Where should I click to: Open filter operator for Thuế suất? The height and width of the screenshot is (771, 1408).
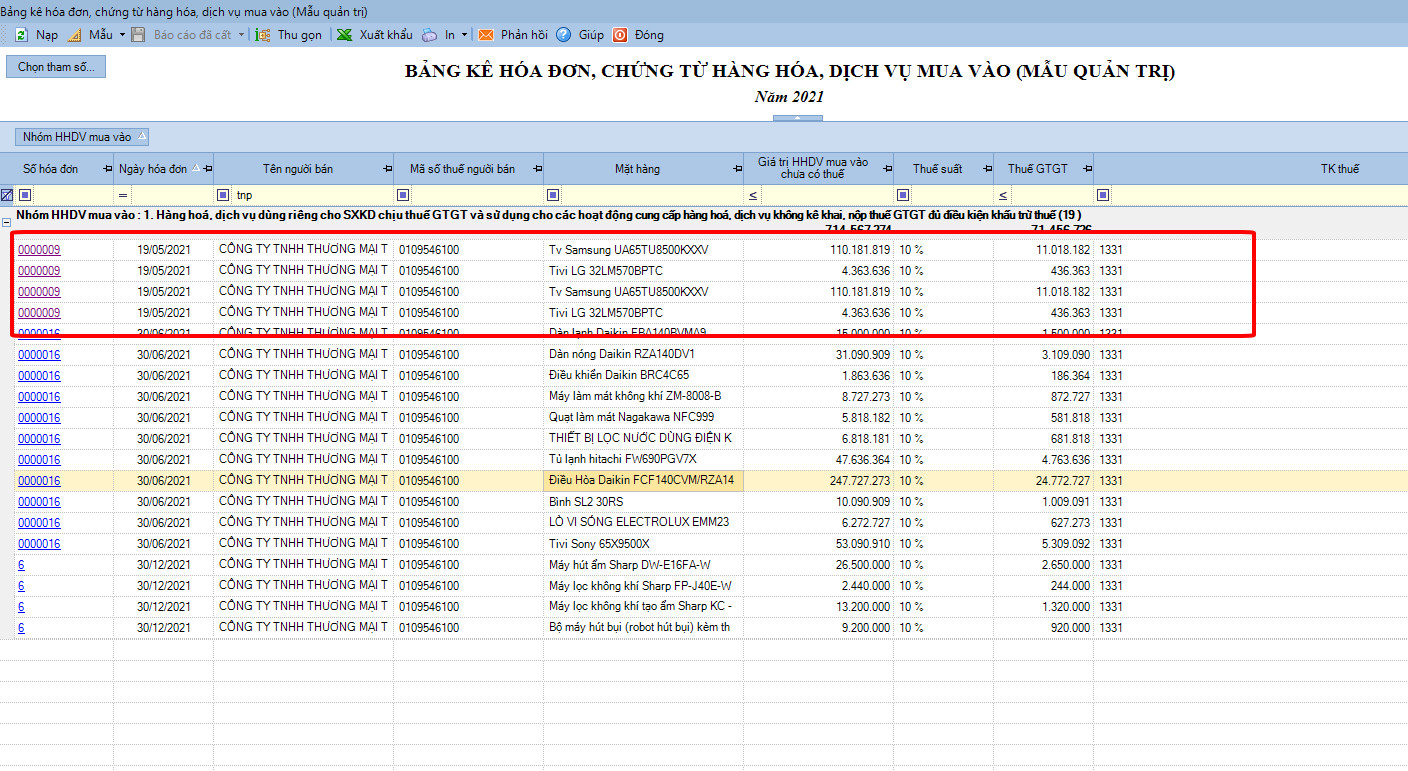point(903,195)
